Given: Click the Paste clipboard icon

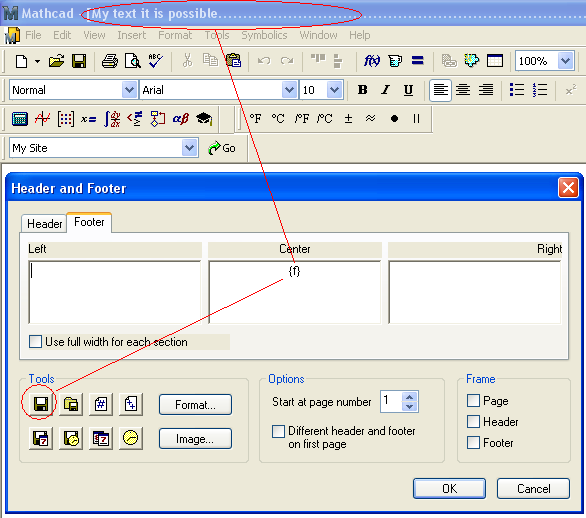Looking at the screenshot, I should pos(234,60).
